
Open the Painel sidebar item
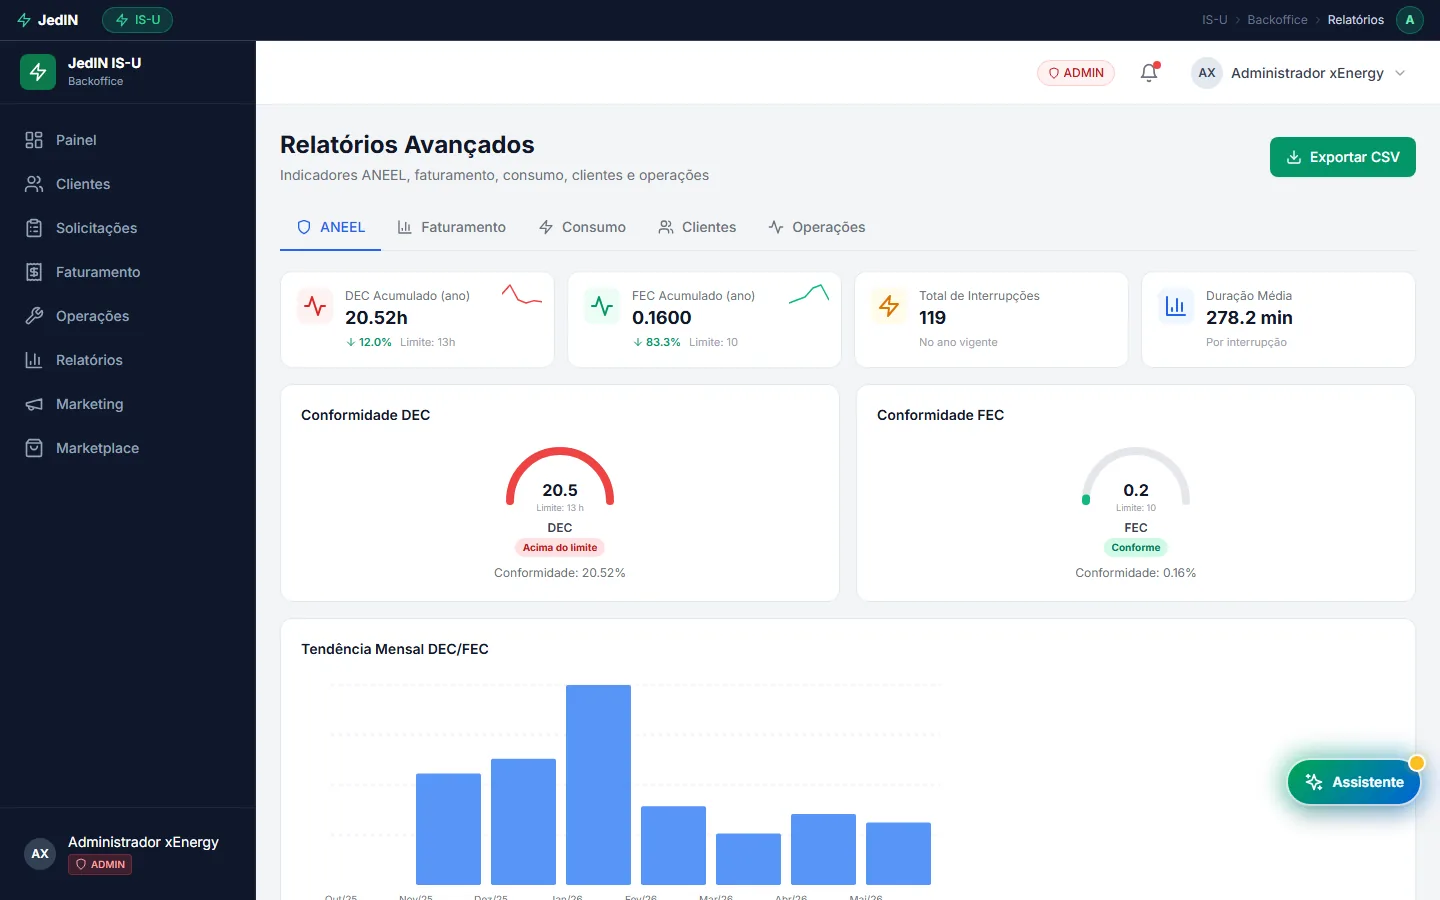pyautogui.click(x=127, y=140)
